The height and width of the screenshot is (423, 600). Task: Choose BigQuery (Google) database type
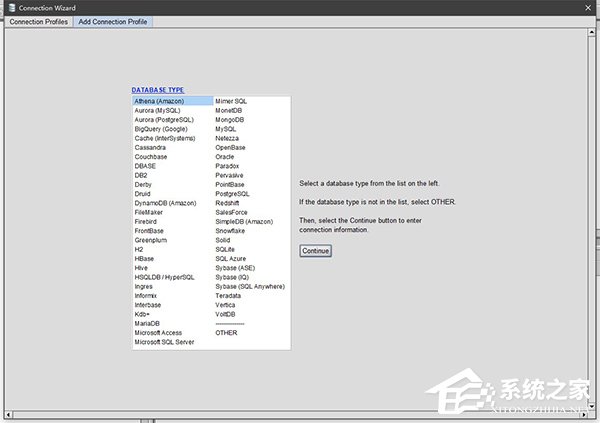161,129
